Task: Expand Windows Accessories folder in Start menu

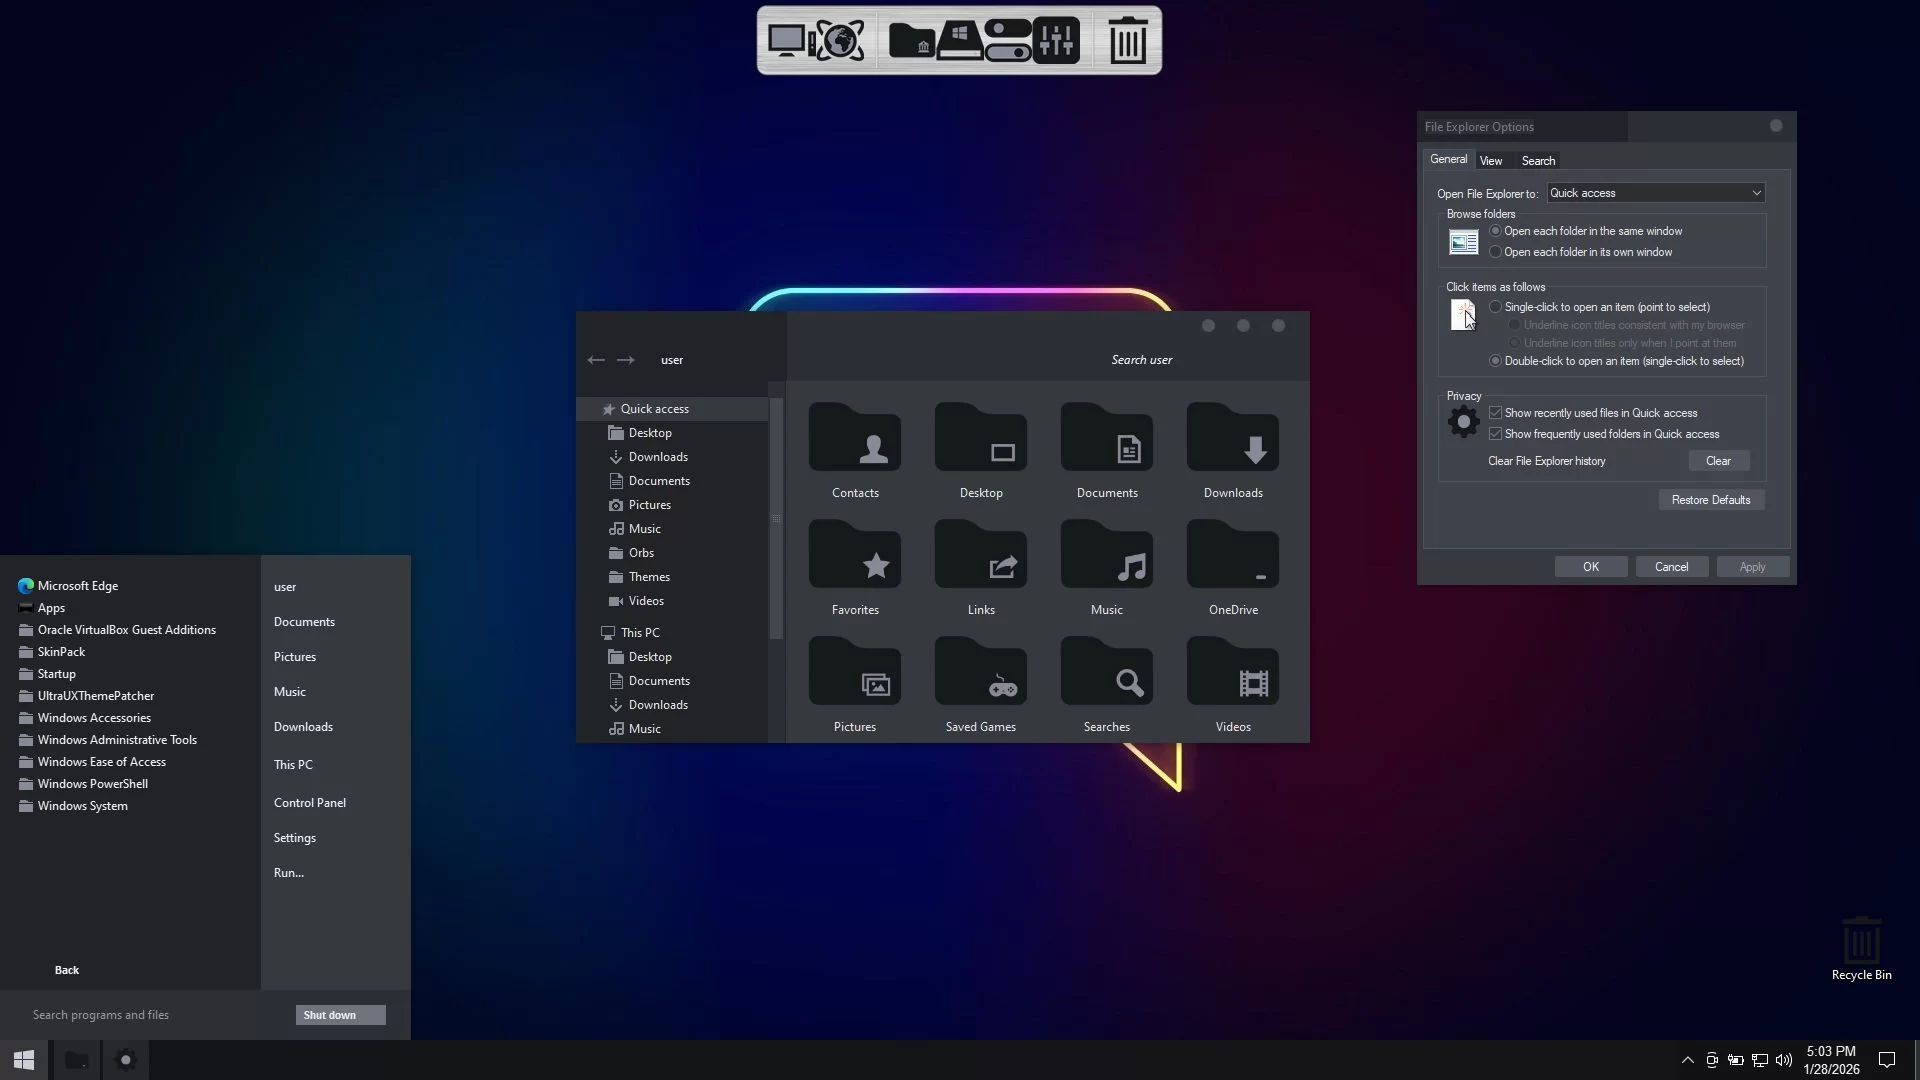Action: 94,718
